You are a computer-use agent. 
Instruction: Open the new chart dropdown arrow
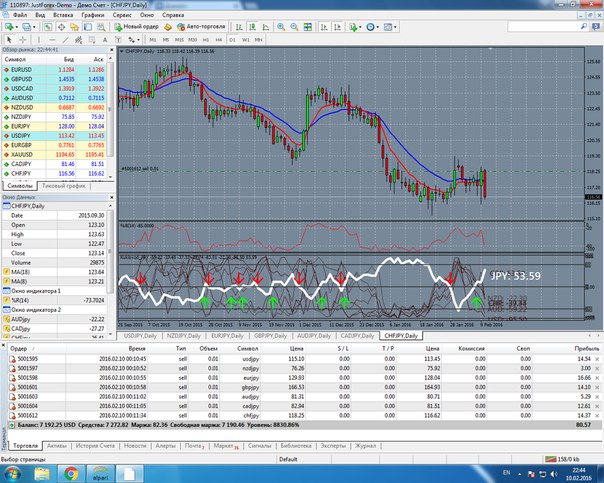[x=17, y=27]
